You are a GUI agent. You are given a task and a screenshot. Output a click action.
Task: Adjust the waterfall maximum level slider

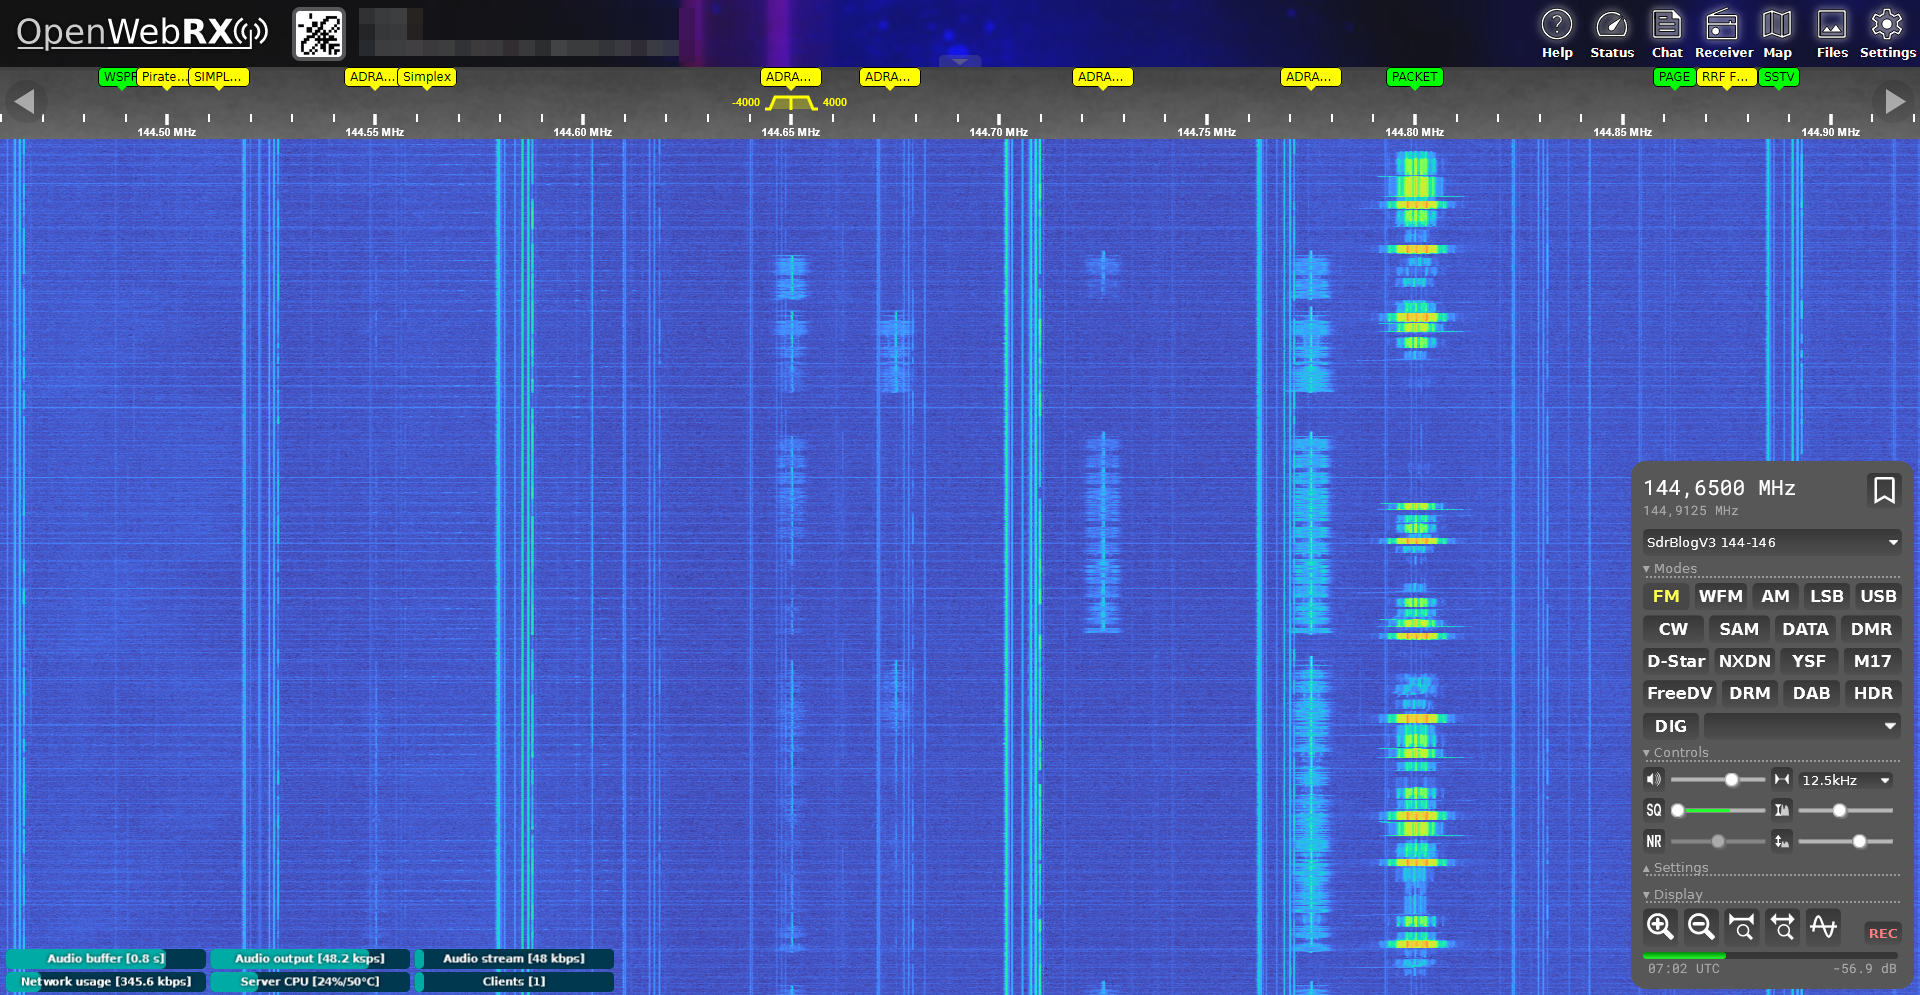(1846, 841)
